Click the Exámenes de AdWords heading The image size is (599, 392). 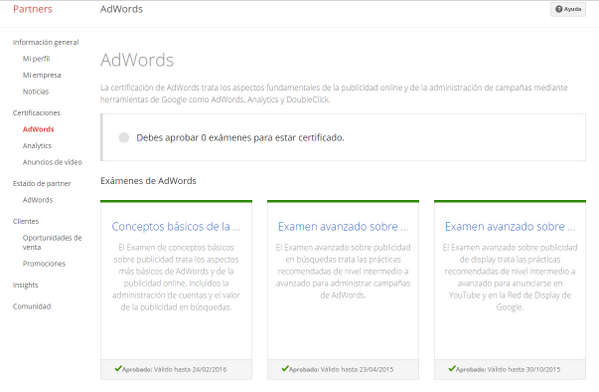coord(148,181)
